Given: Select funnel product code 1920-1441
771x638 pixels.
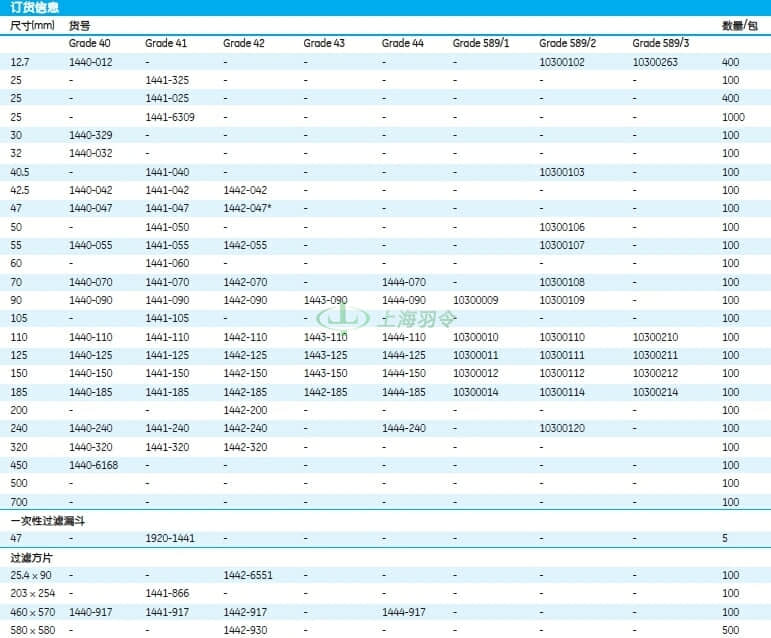Looking at the screenshot, I should pyautogui.click(x=170, y=538).
